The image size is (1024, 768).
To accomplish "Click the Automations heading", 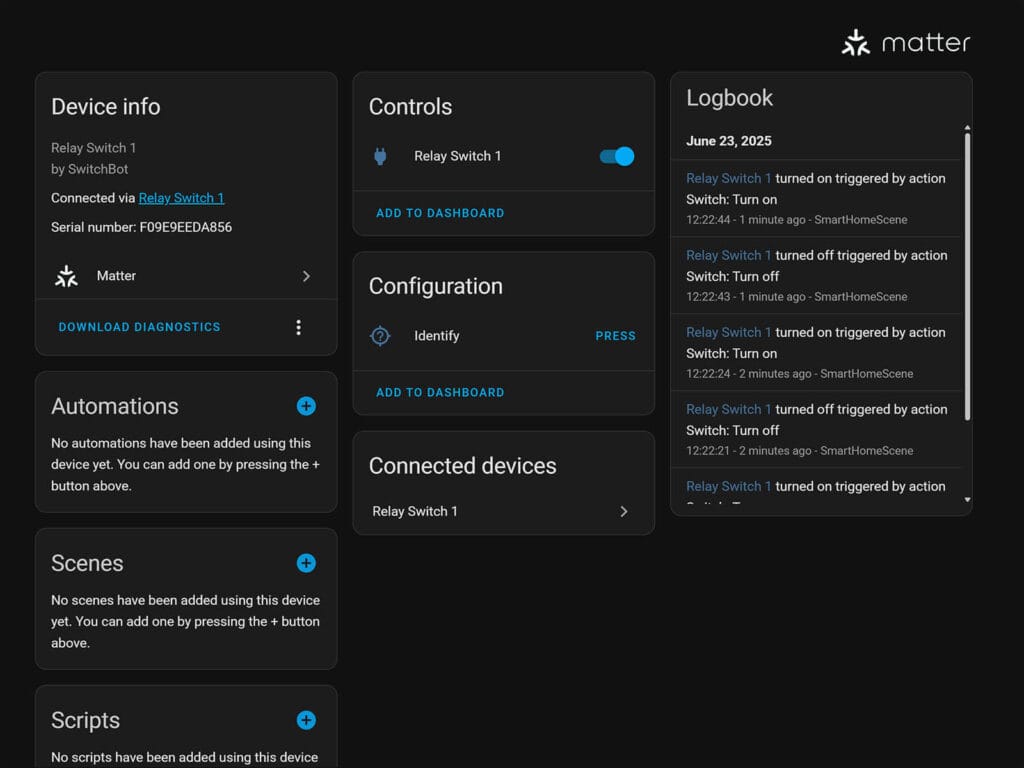I will [x=115, y=406].
